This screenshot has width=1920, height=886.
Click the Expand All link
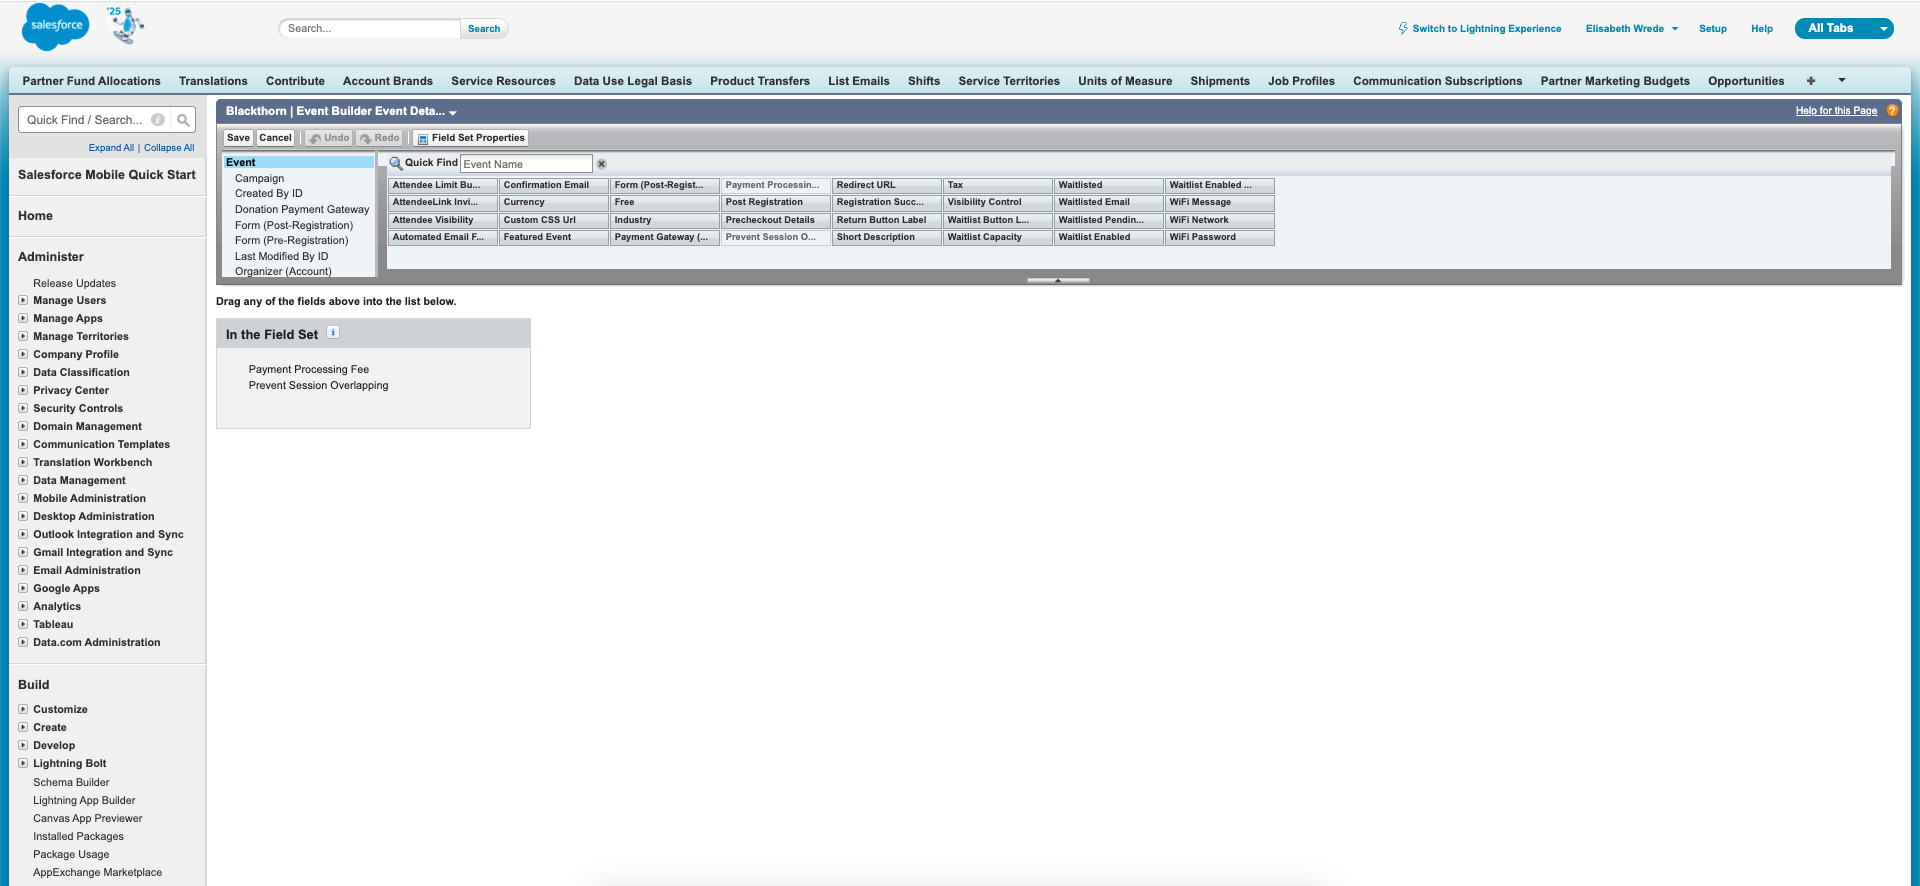[111, 148]
